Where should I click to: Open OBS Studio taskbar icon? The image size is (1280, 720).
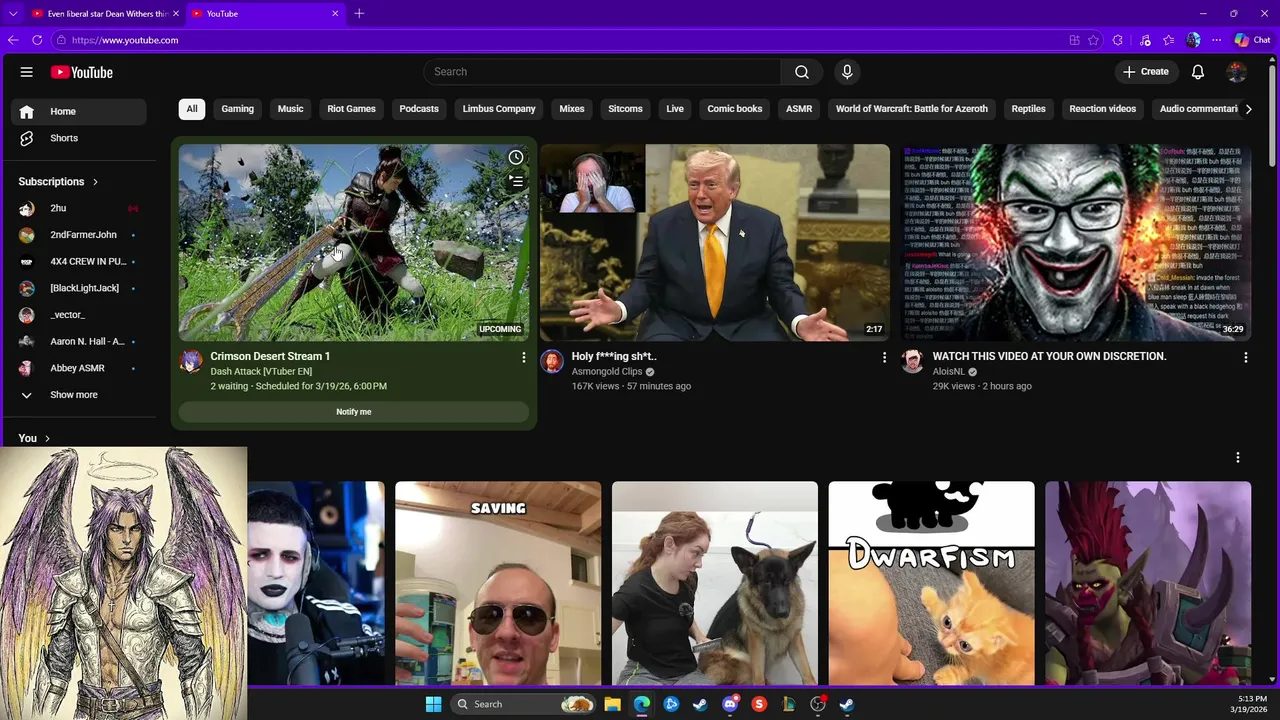coord(818,704)
